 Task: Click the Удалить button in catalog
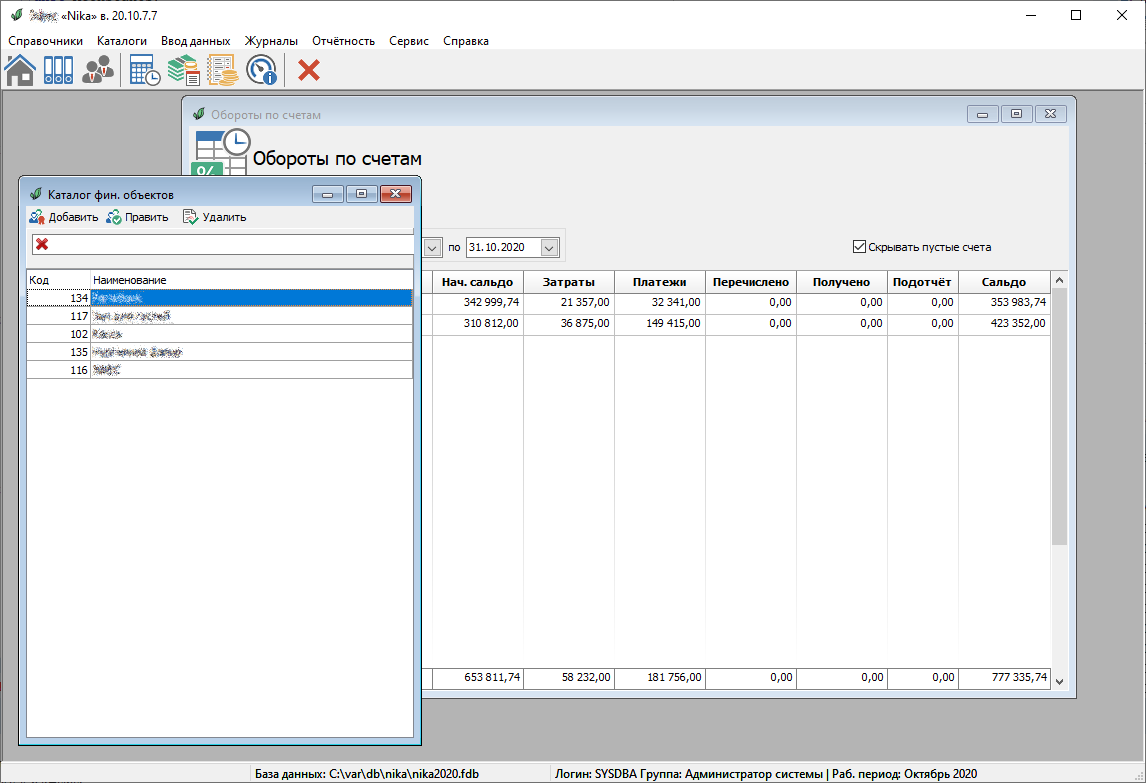pos(215,217)
